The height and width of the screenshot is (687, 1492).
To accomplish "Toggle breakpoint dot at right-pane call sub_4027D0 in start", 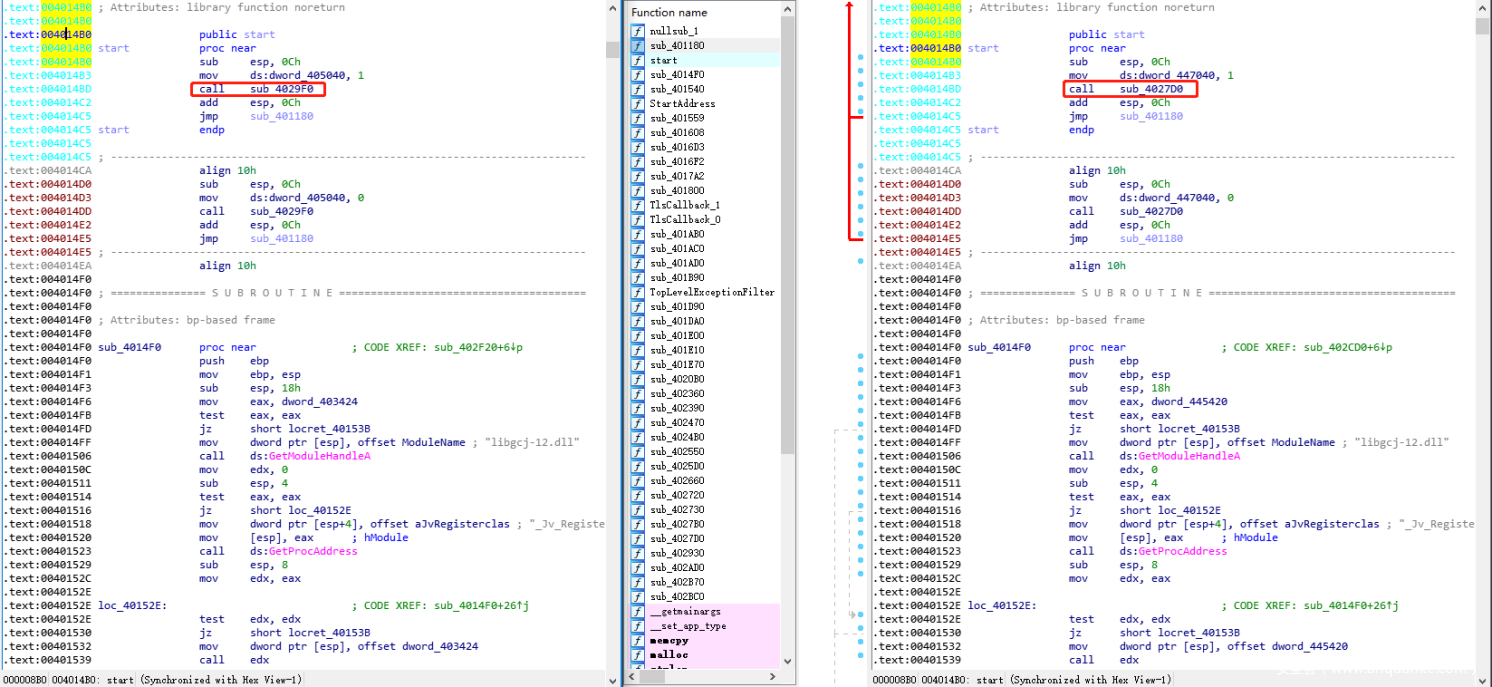I will coord(860,89).
